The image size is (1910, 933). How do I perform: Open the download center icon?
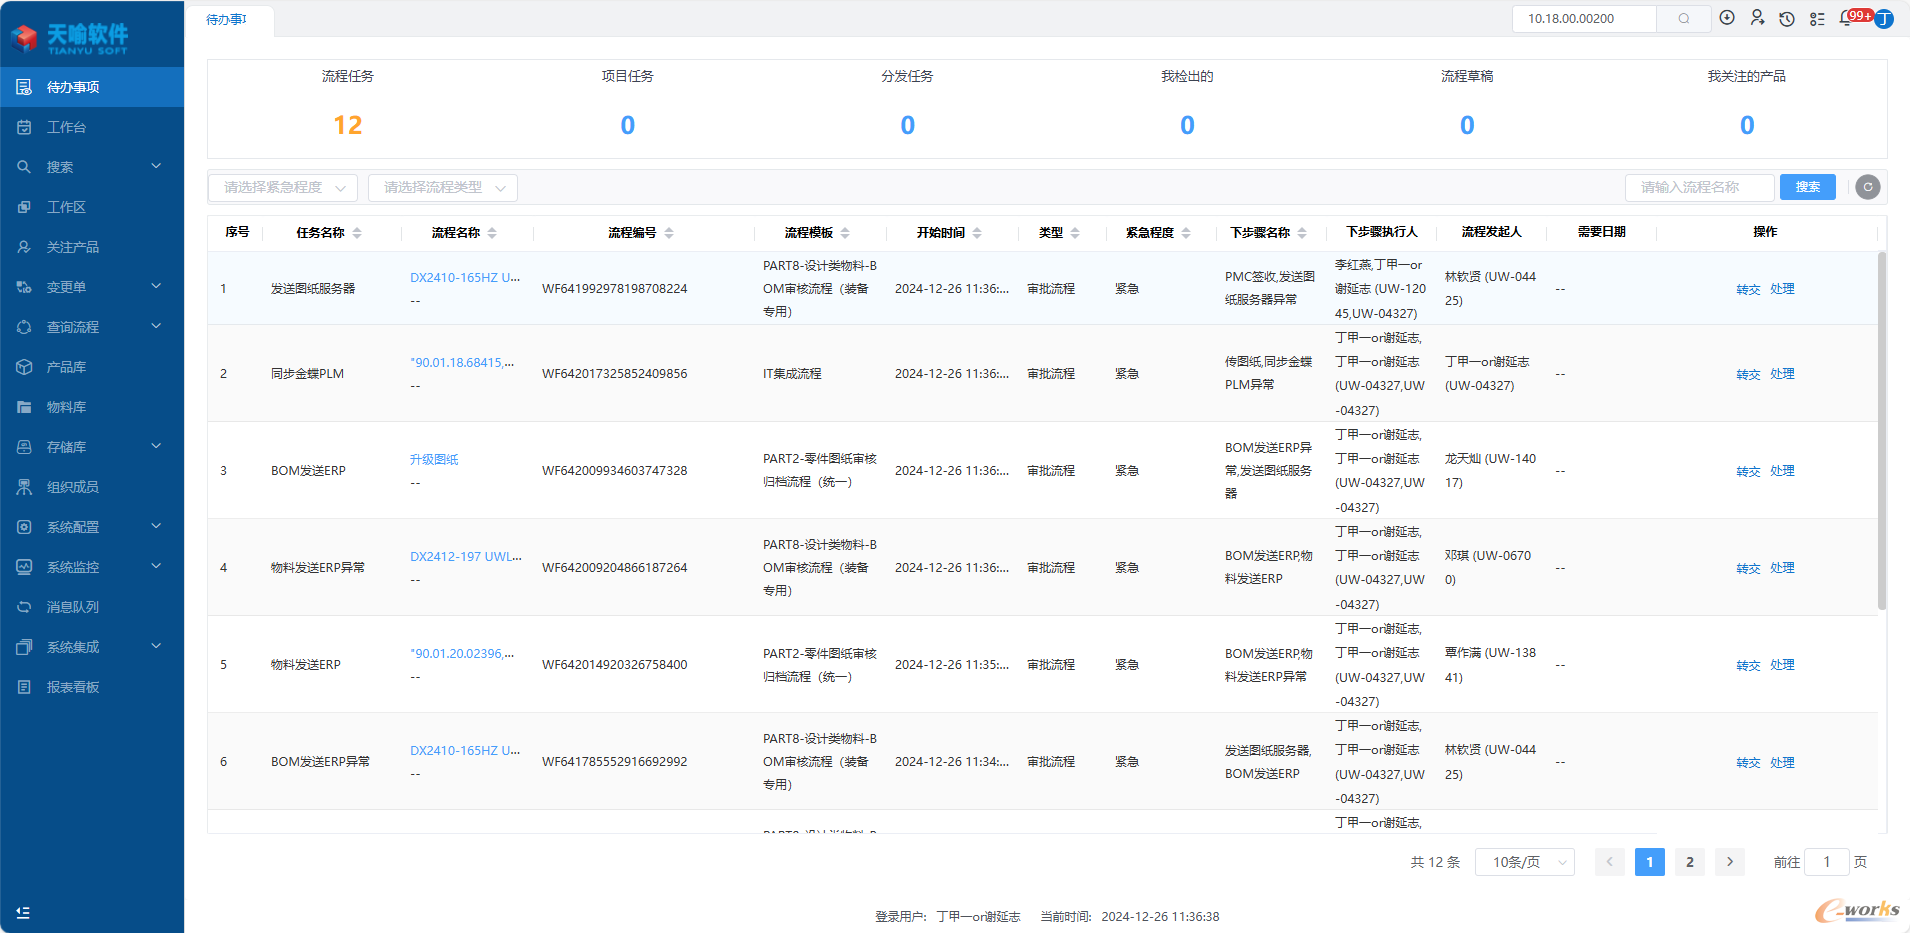point(1727,18)
